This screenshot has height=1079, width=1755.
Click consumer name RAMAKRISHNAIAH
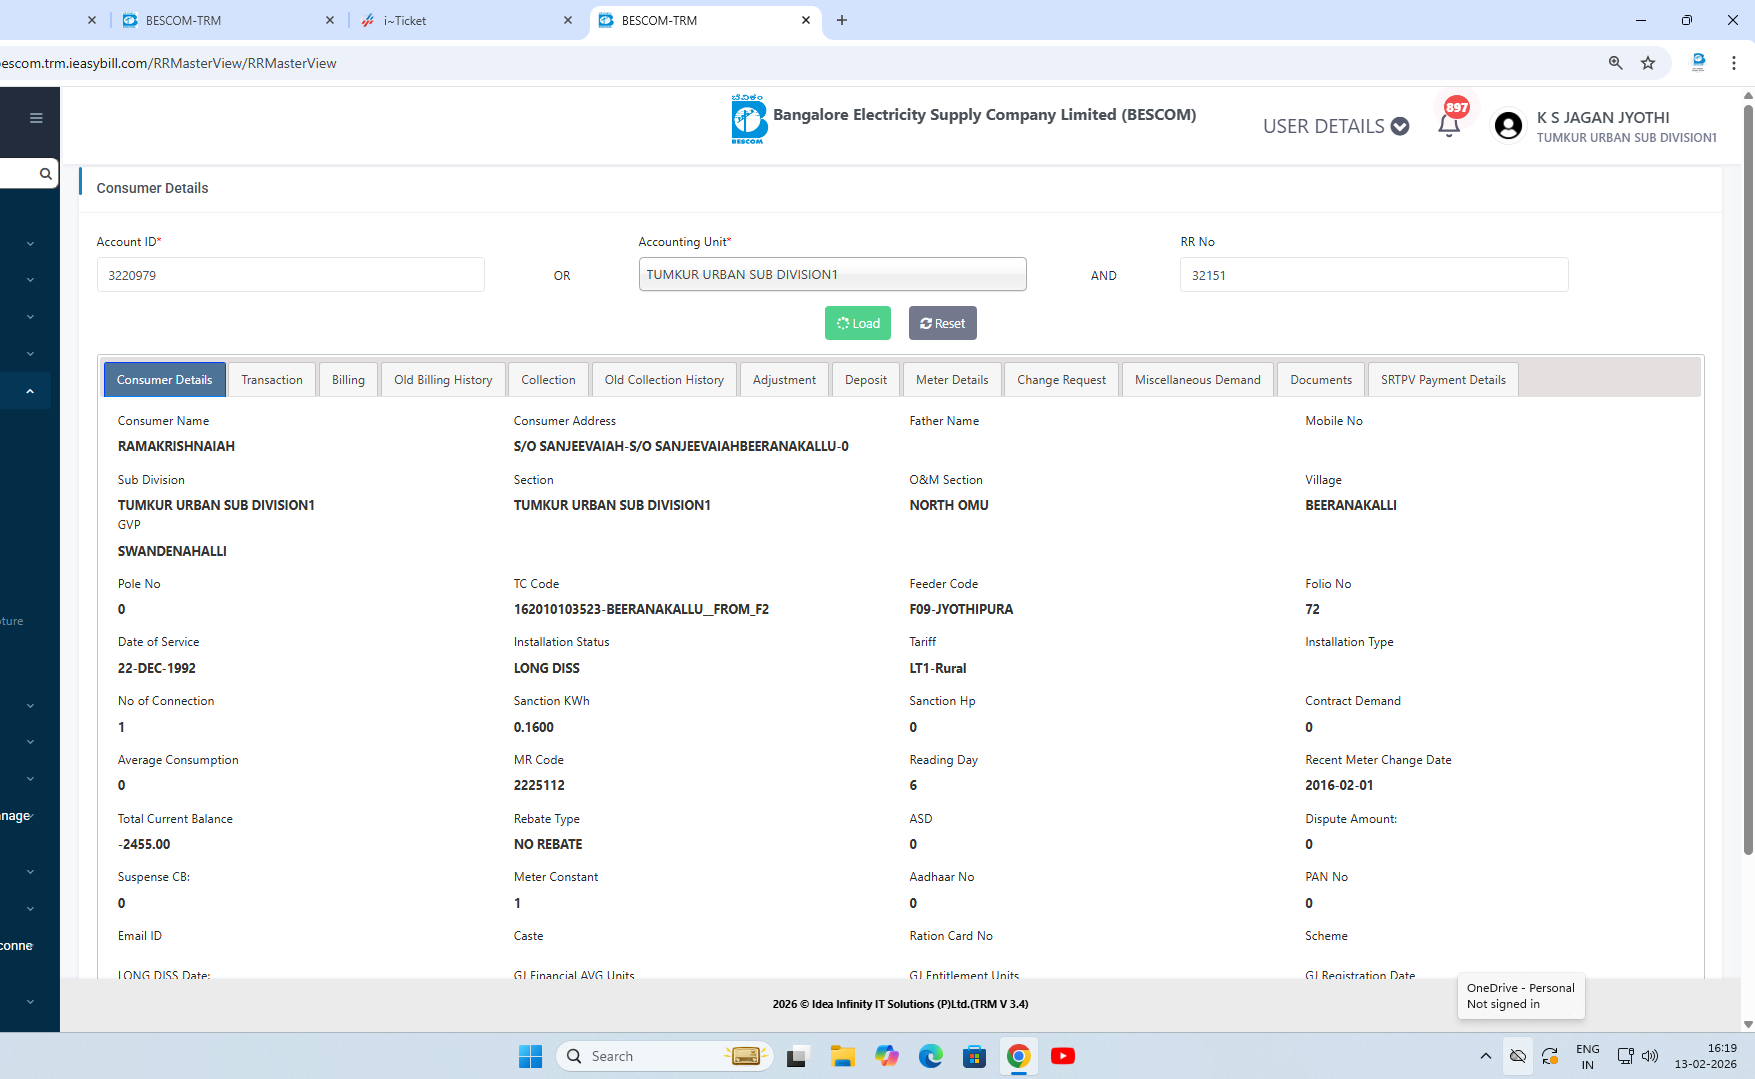point(176,446)
